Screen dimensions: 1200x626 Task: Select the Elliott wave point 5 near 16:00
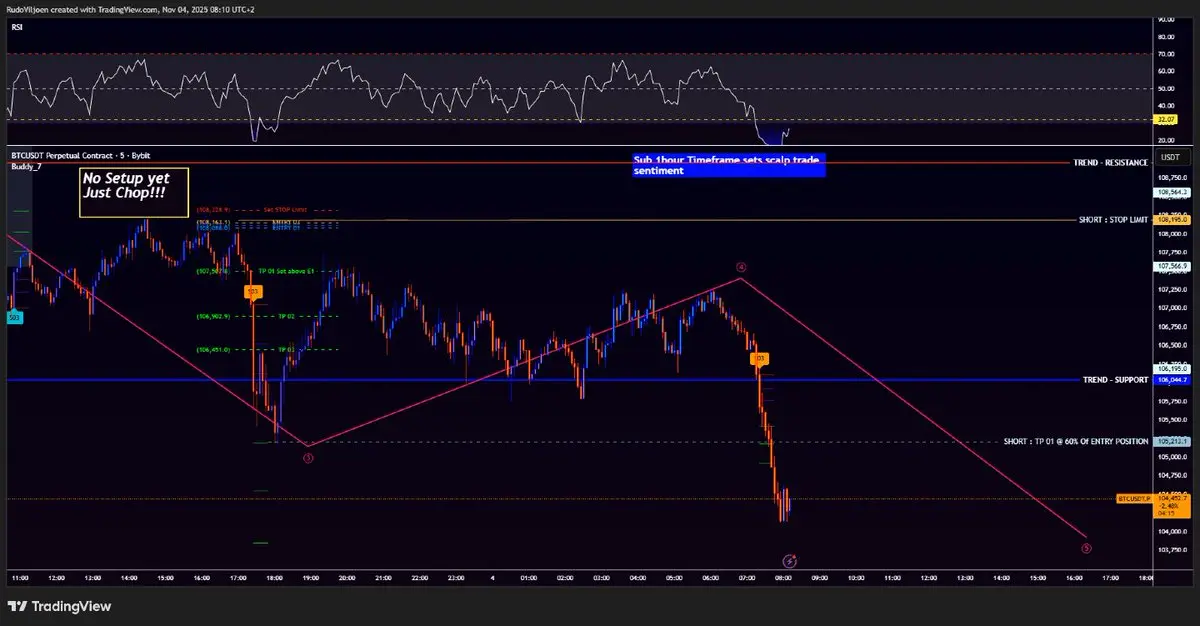click(x=1086, y=548)
